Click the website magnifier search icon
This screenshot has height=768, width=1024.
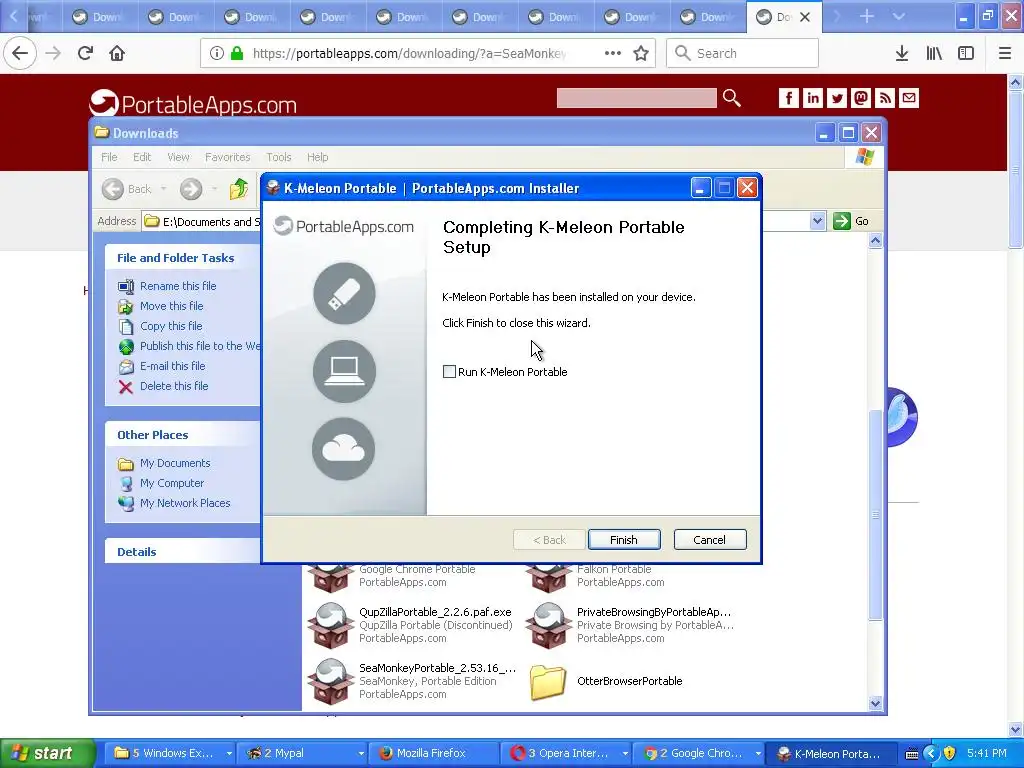[731, 98]
